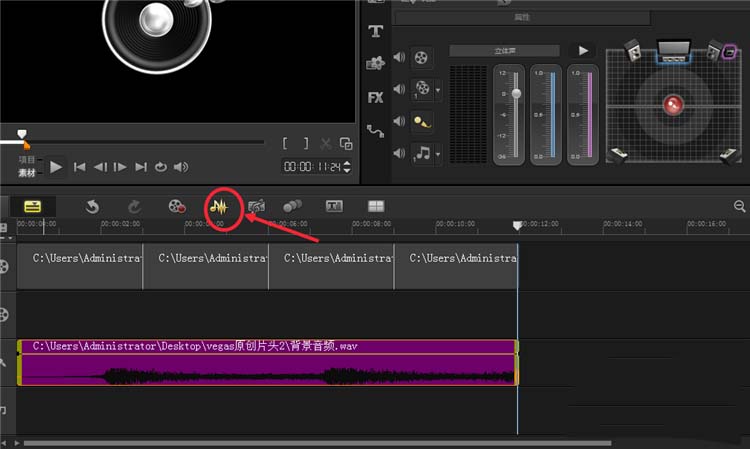
Task: Click ruler label 00:00:08:00
Action: point(372,224)
